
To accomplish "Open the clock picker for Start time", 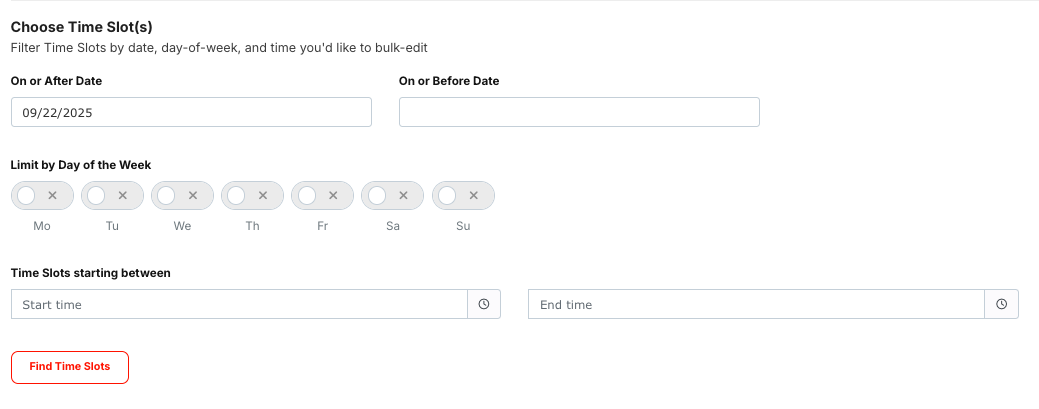I will [484, 304].
